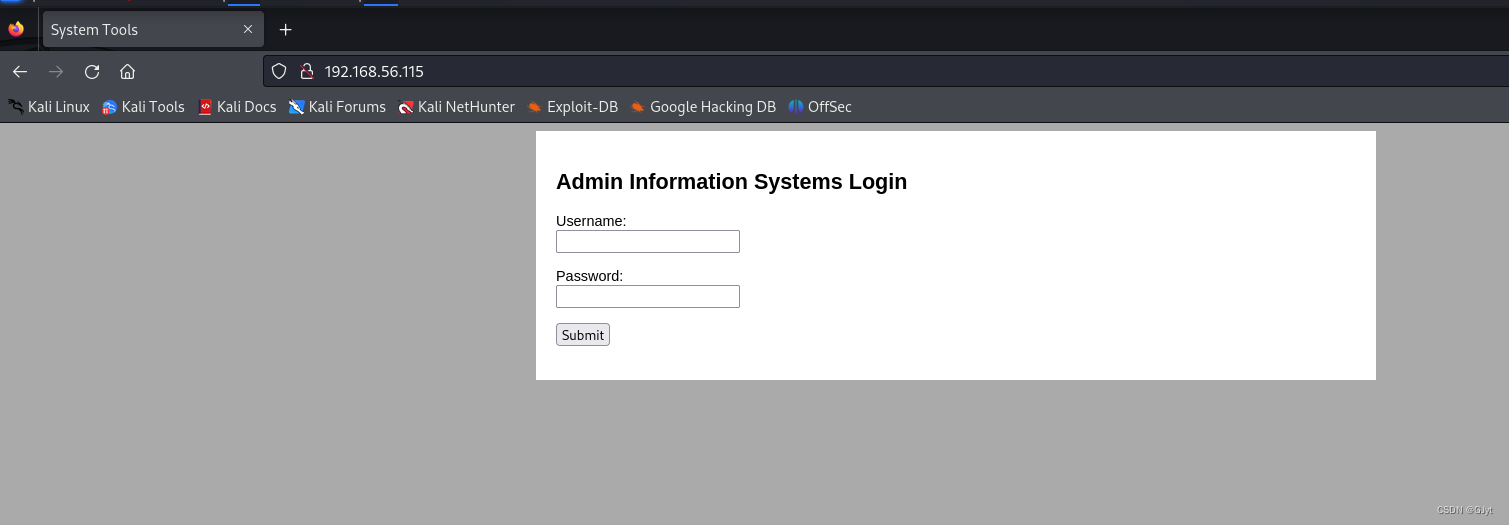Reload the current page
This screenshot has width=1509, height=525.
(92, 71)
